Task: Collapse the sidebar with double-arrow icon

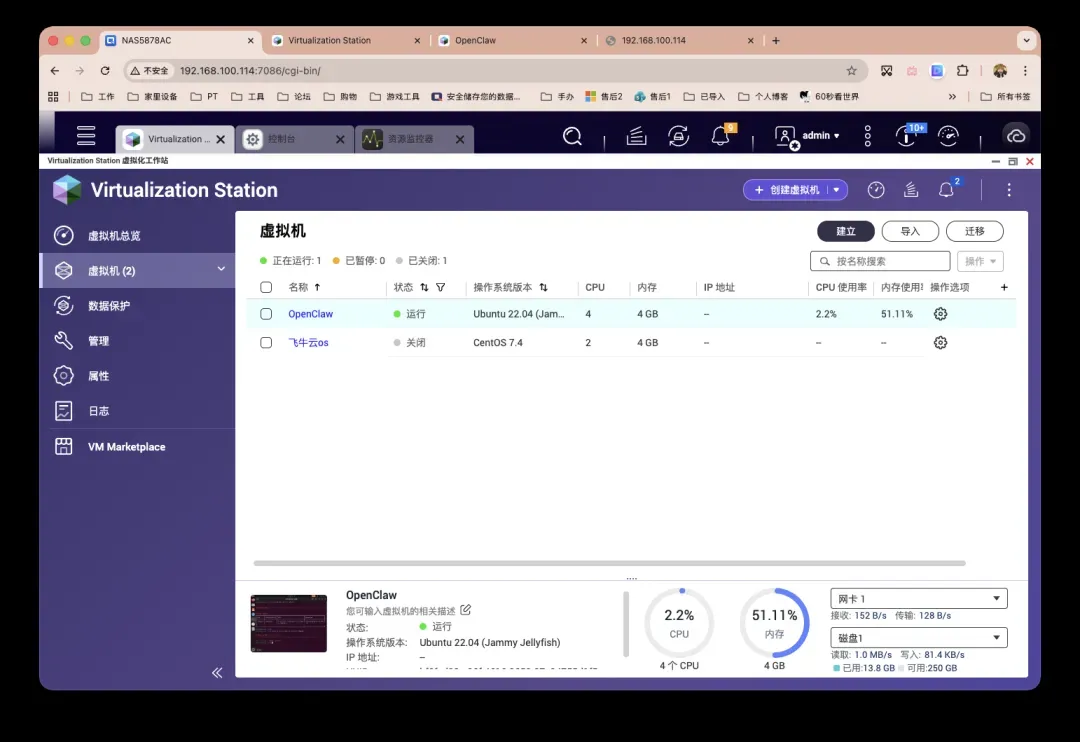Action: [217, 673]
